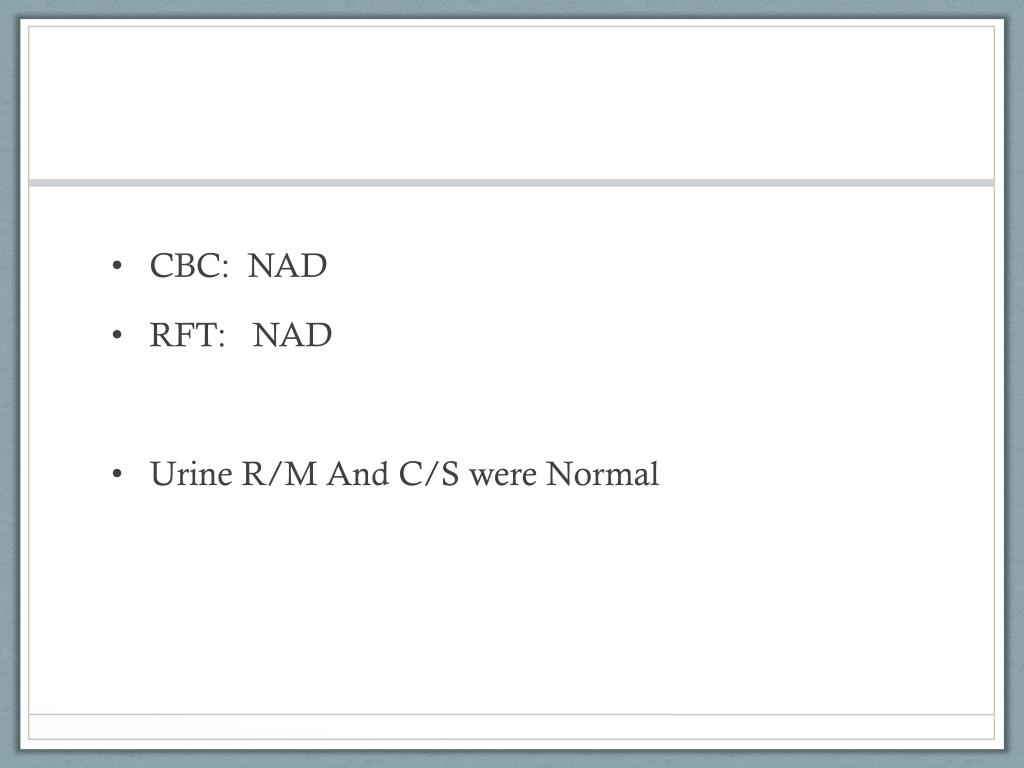Click the bullet point before Urine

(117, 474)
